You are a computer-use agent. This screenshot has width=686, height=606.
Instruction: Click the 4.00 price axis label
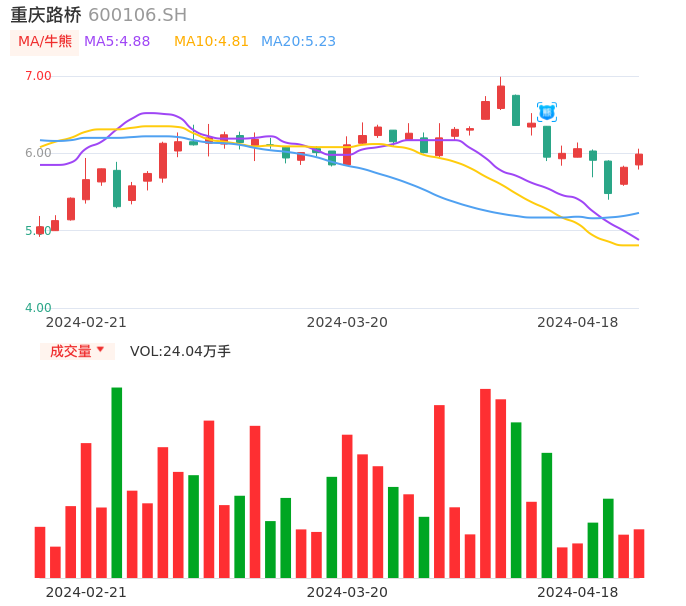[38, 308]
